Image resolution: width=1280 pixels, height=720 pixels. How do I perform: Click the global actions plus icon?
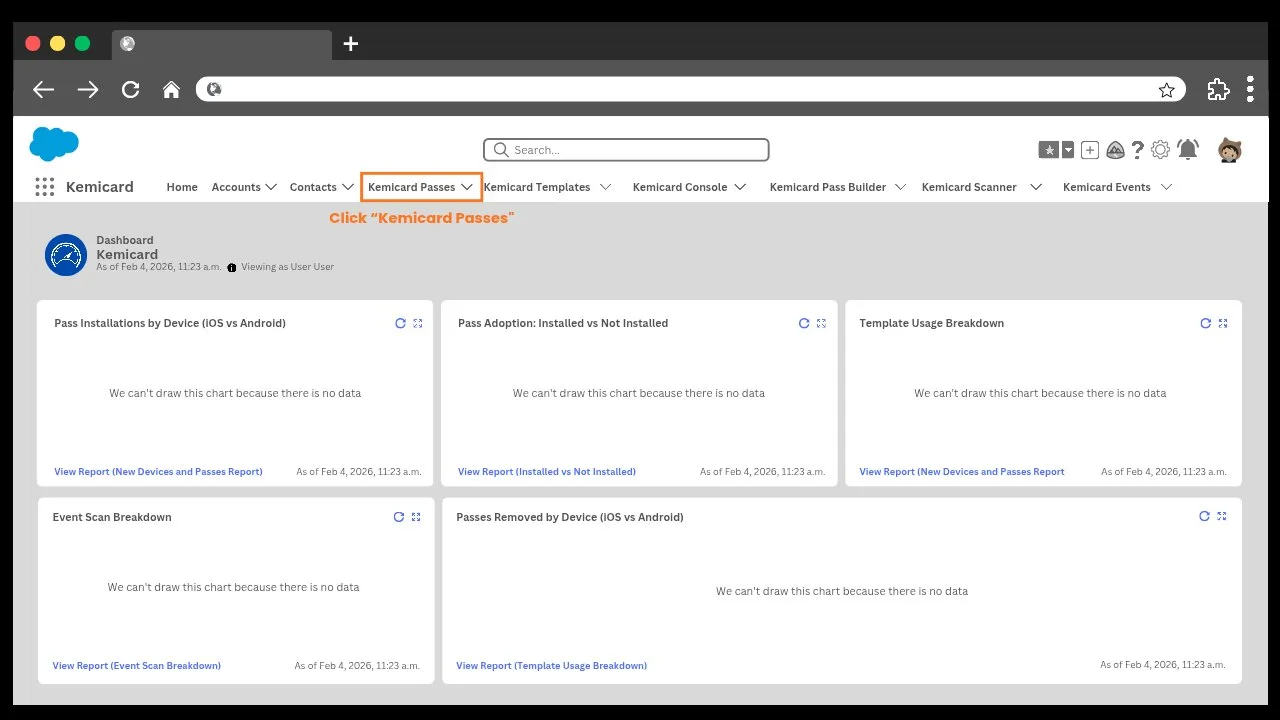click(1090, 150)
